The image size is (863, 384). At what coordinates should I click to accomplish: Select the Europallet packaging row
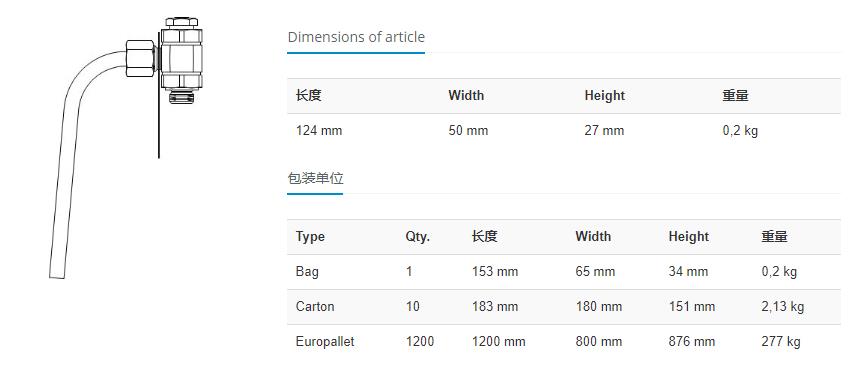pyautogui.click(x=564, y=342)
